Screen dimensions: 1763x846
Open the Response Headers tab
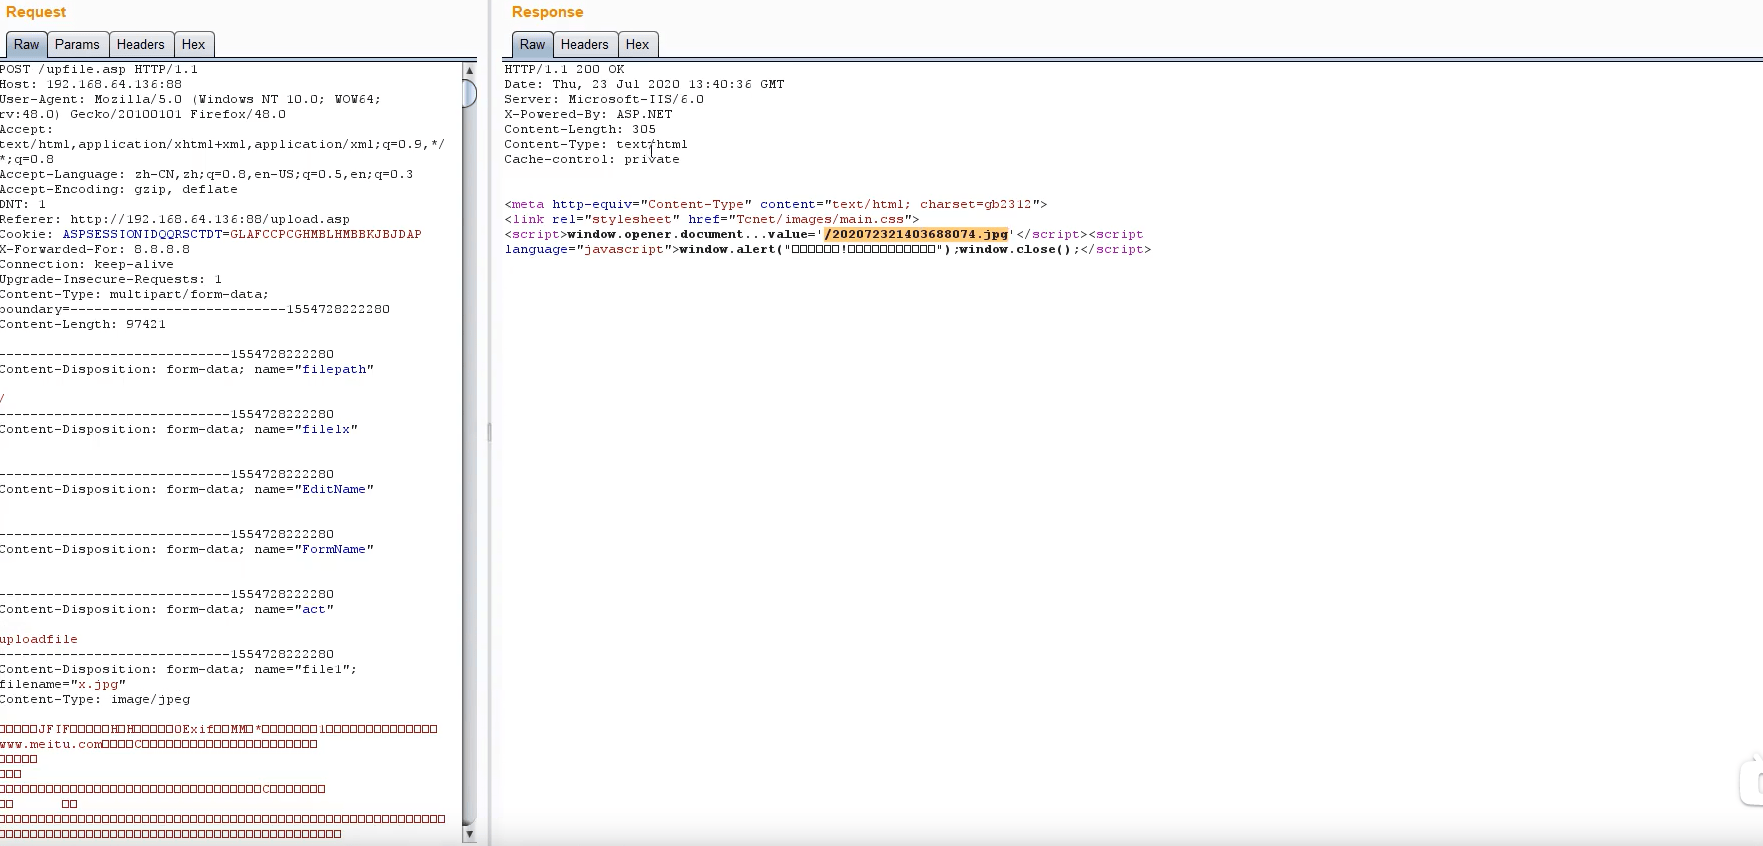[x=584, y=44]
